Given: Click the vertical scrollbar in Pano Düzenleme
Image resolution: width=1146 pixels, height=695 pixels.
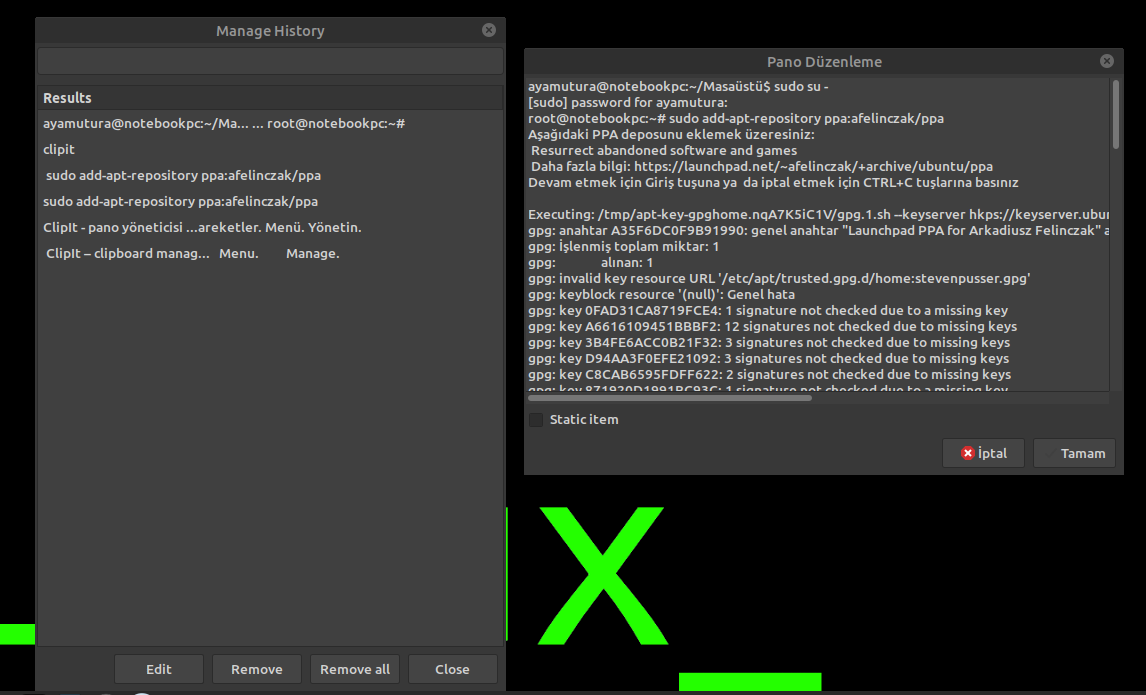Looking at the screenshot, I should 1115,114.
